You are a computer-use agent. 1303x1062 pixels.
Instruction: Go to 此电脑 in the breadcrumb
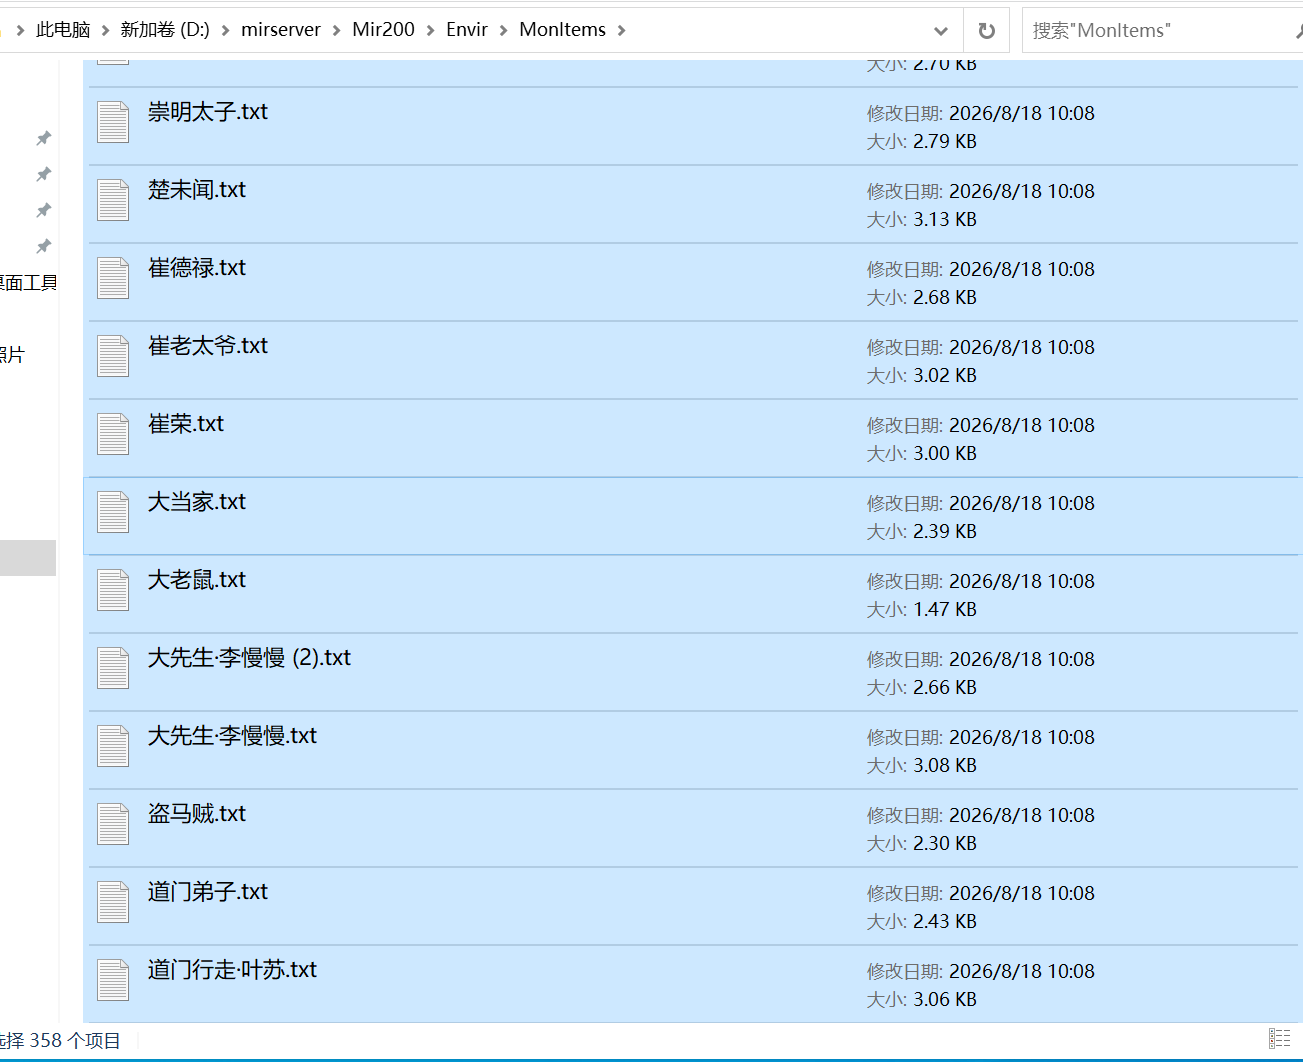pos(63,30)
